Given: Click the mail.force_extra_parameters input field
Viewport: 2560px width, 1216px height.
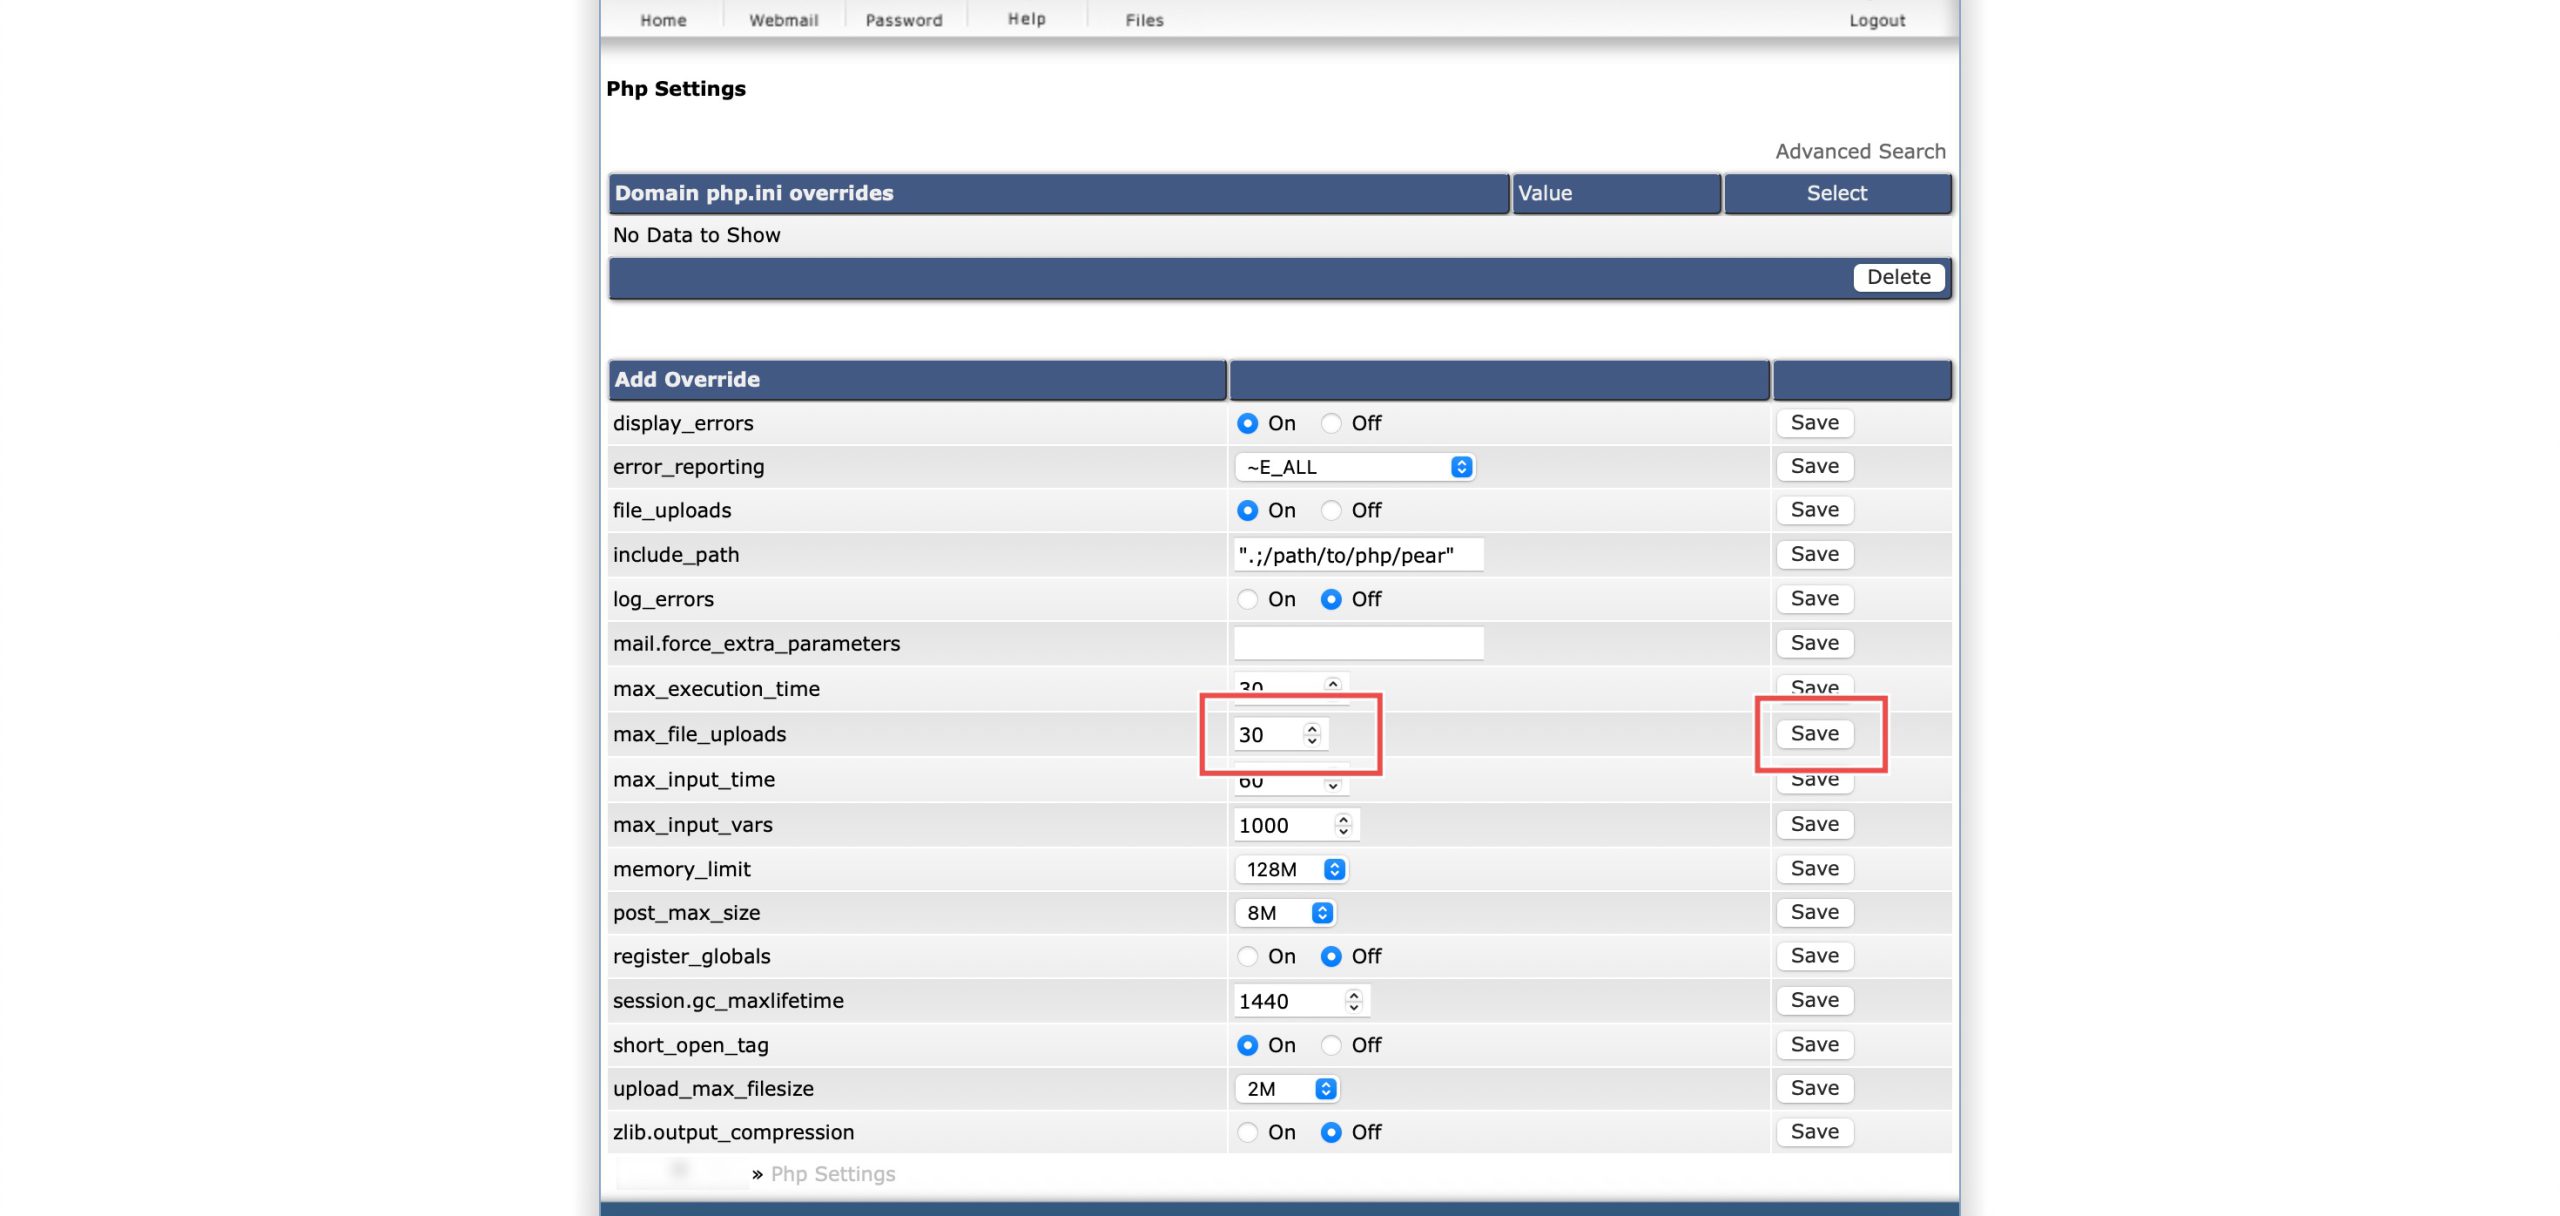Looking at the screenshot, I should [x=1357, y=643].
